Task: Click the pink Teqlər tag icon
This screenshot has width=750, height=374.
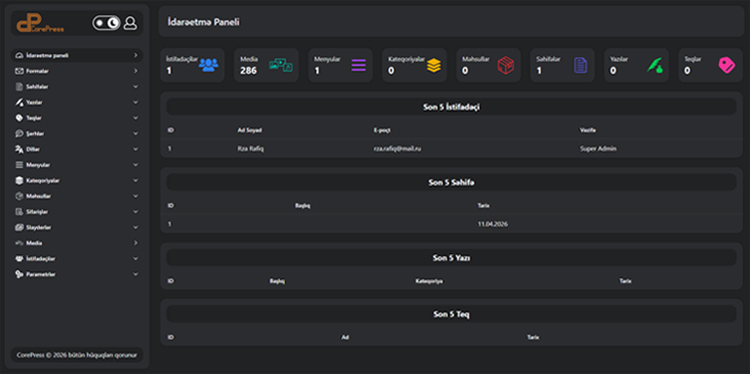Action: tap(727, 65)
